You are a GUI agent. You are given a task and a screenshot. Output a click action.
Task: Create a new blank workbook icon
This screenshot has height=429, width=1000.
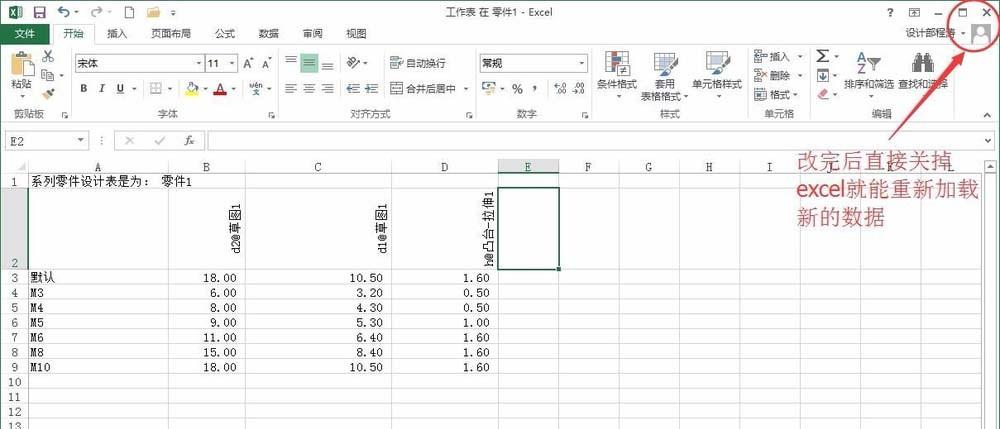129,11
